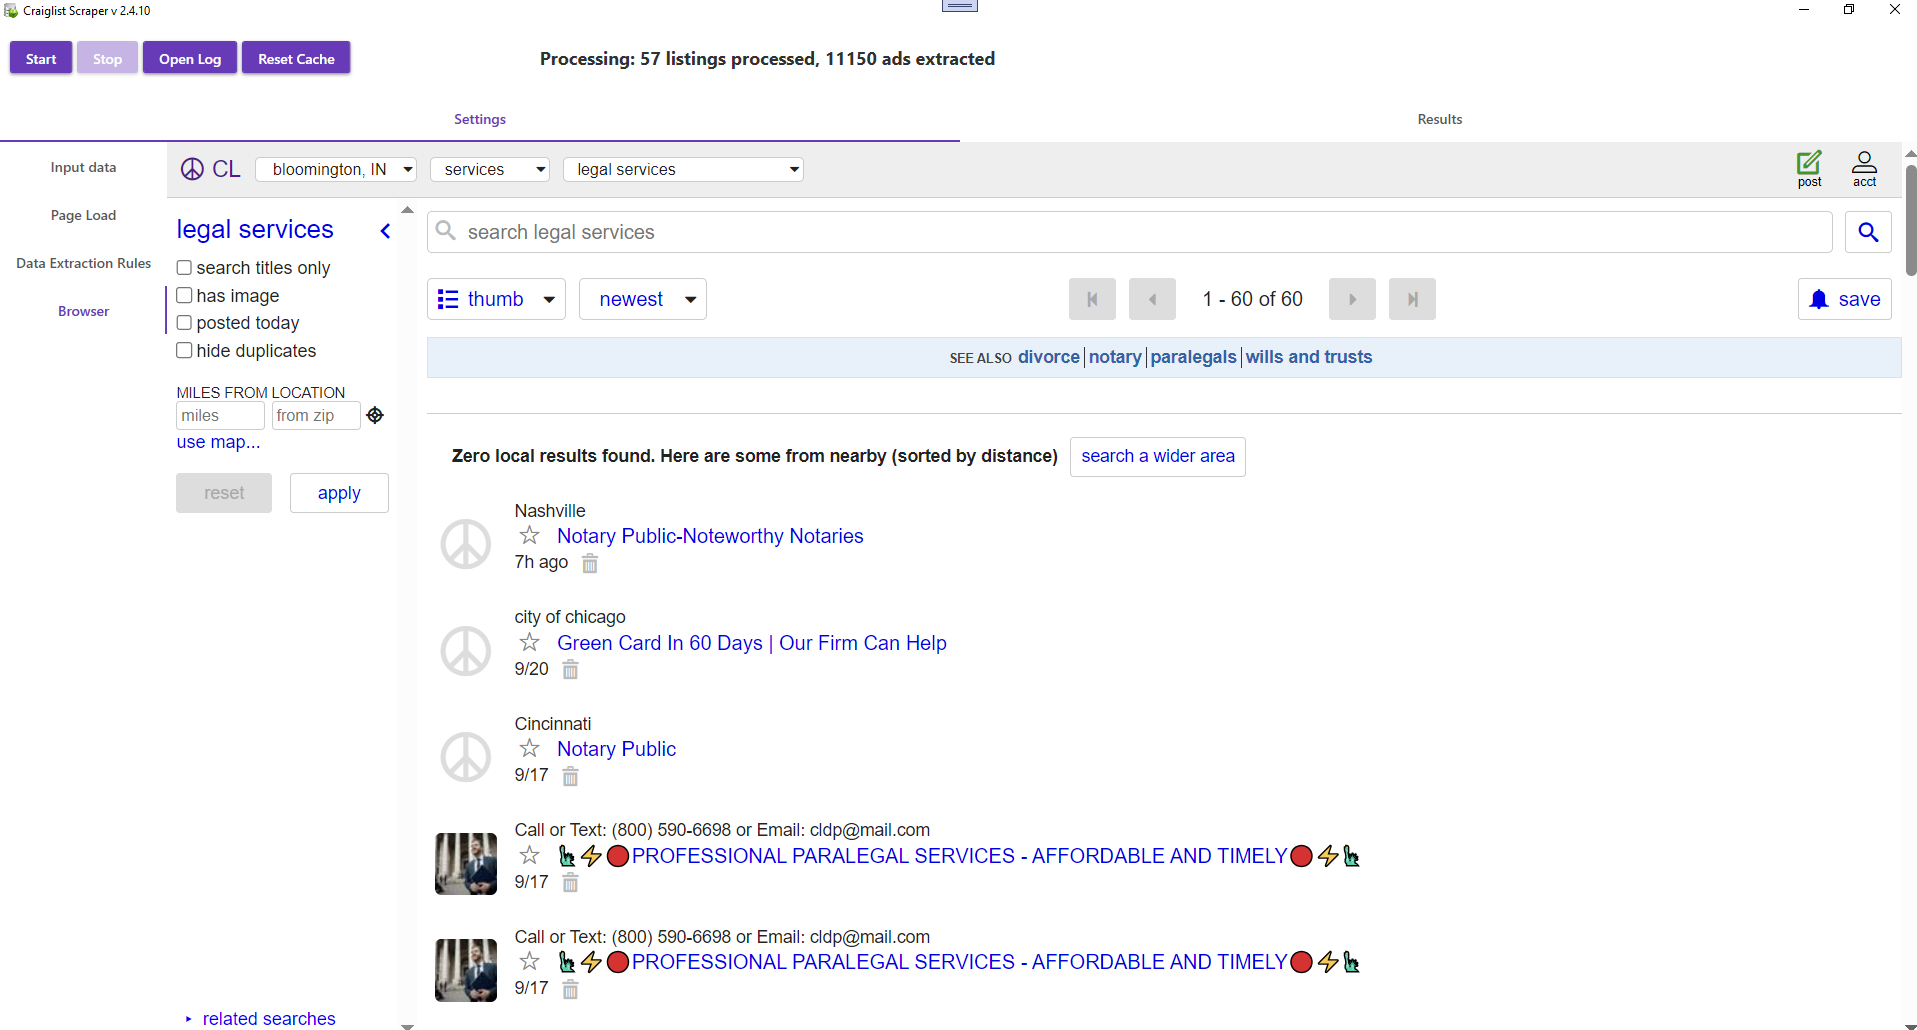Open the 'thumb' view dropdown
The image size is (1917, 1030).
tap(496, 298)
